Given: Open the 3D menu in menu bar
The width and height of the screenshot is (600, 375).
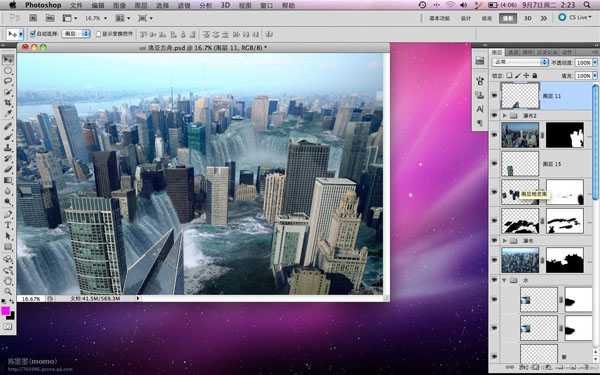Looking at the screenshot, I should point(225,5).
